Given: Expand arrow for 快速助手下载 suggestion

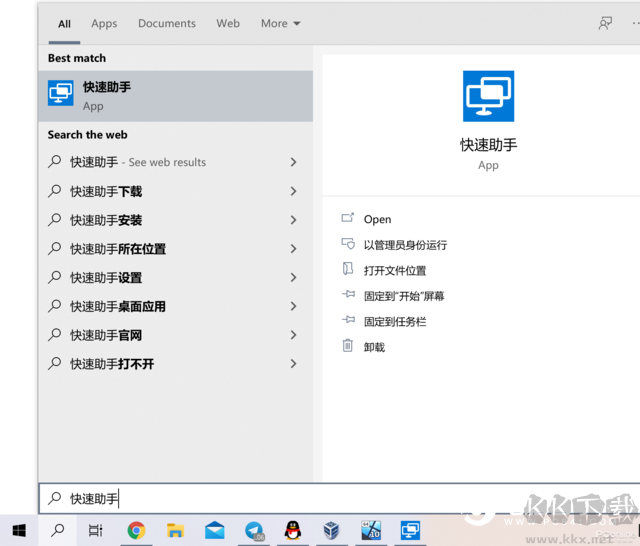Looking at the screenshot, I should coord(293,191).
